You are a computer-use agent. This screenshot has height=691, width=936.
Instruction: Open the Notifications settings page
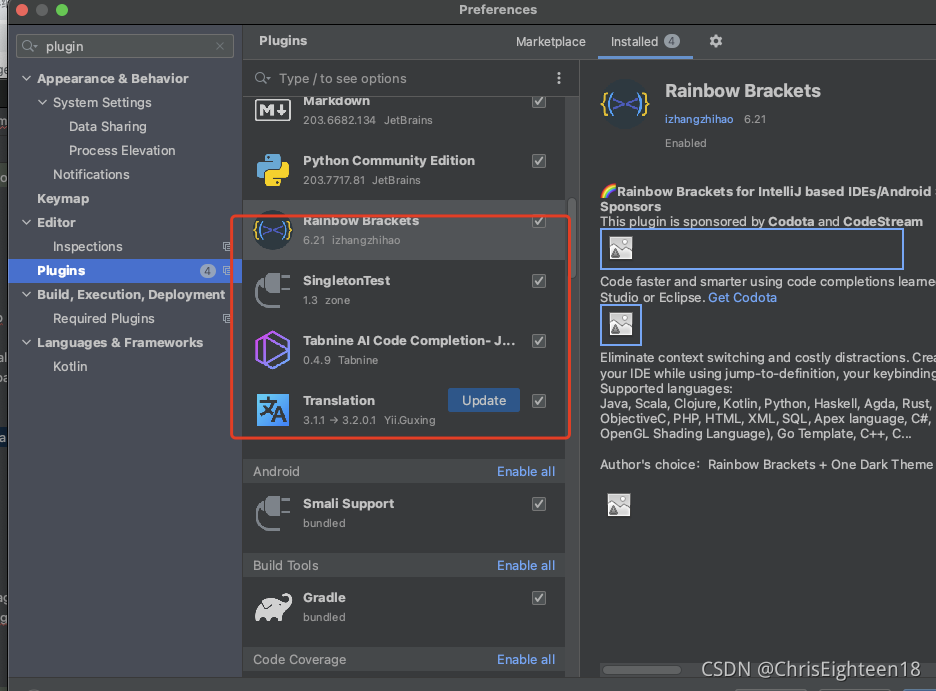91,174
